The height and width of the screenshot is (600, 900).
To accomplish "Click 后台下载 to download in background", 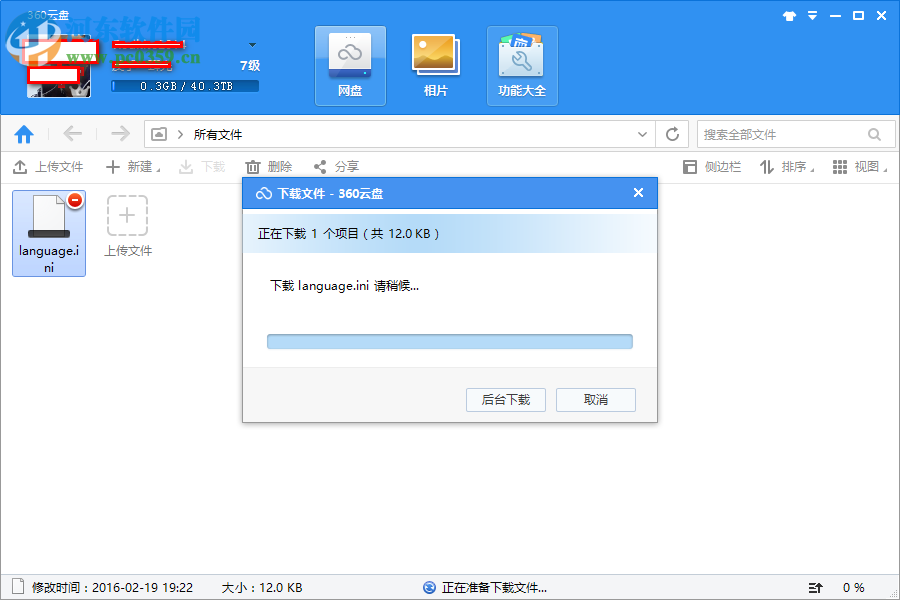I will point(505,399).
